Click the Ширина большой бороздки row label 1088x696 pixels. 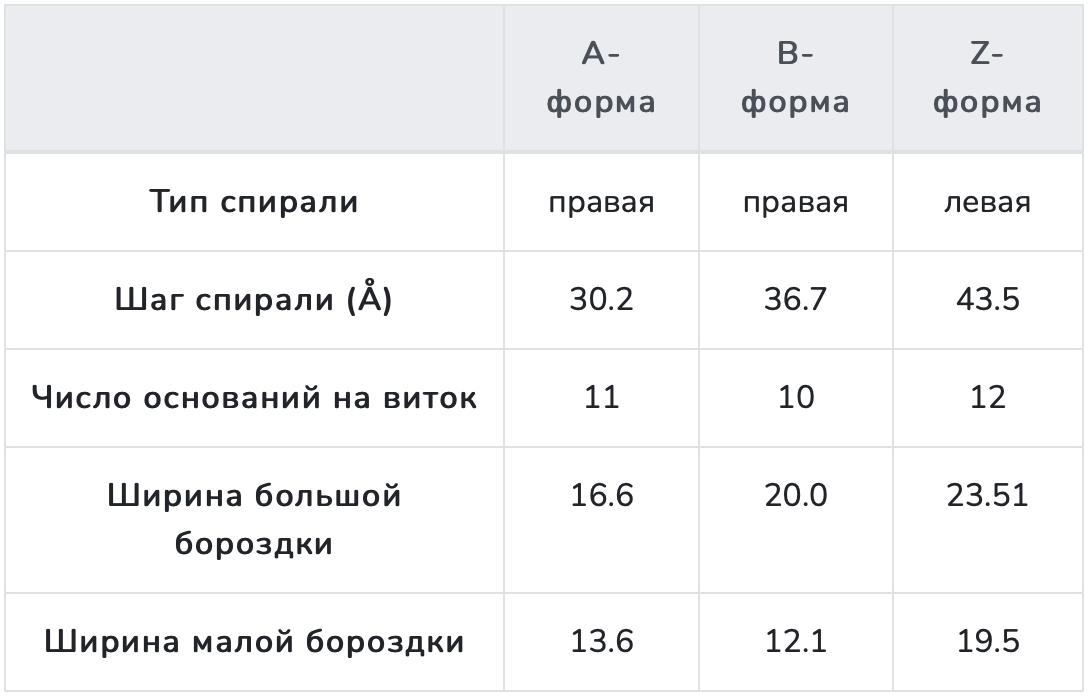coord(254,520)
